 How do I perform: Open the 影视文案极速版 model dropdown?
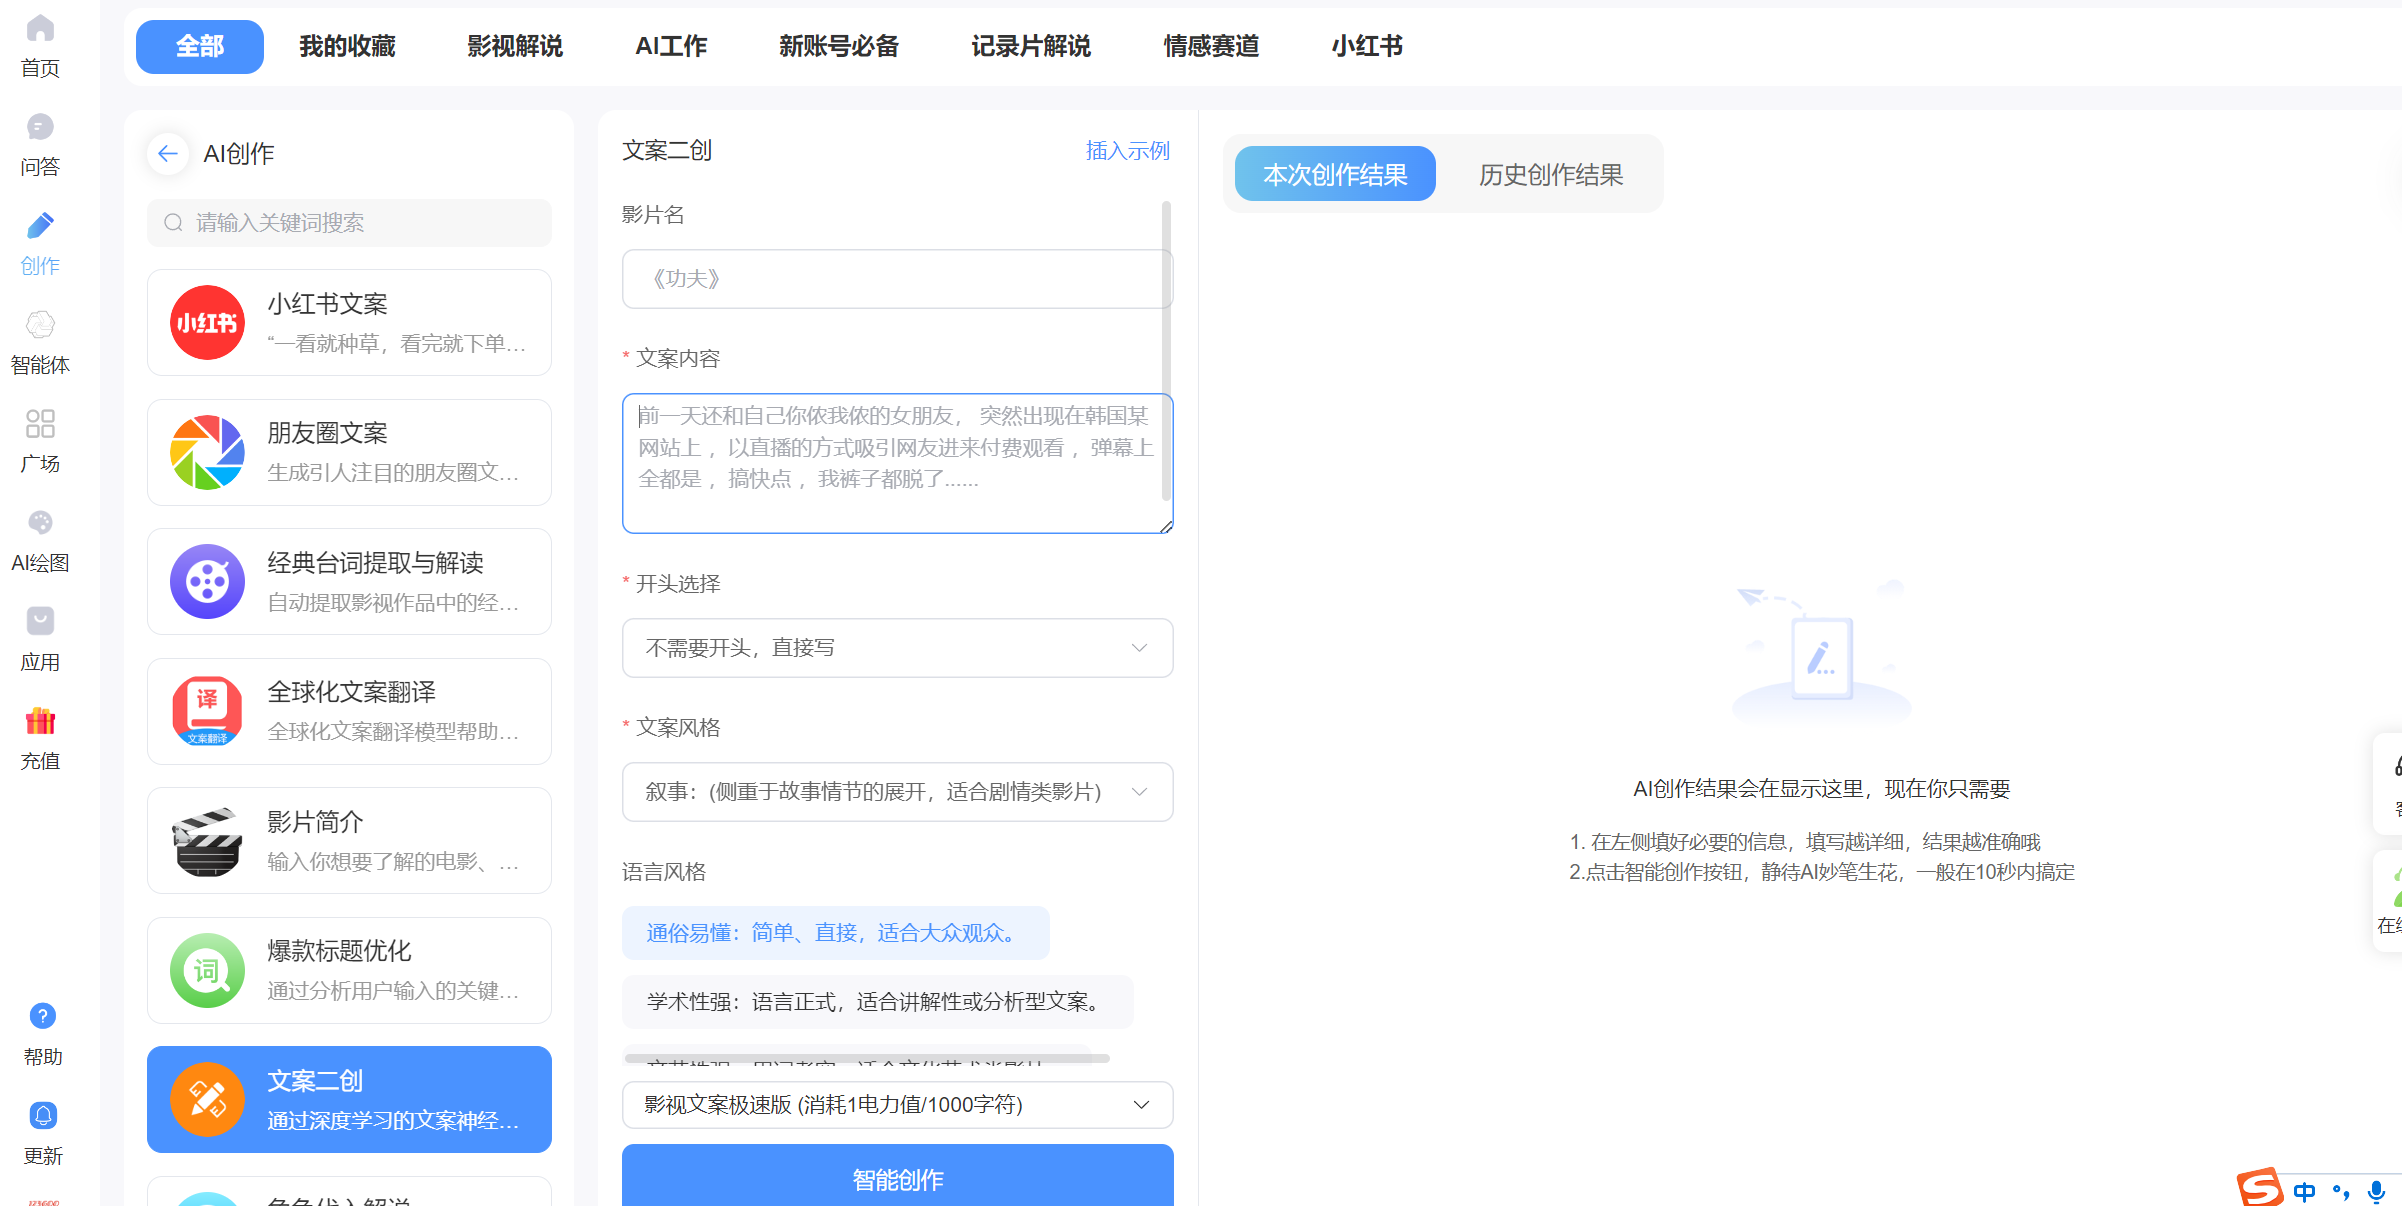point(897,1105)
